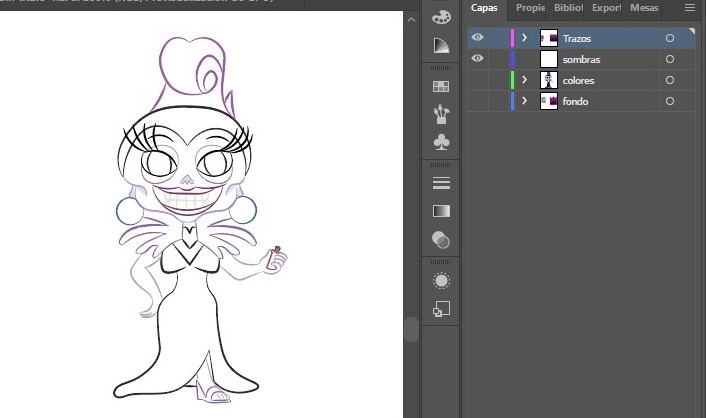The image size is (706, 418).
Task: Switch to the Mesas tab
Action: [644, 8]
